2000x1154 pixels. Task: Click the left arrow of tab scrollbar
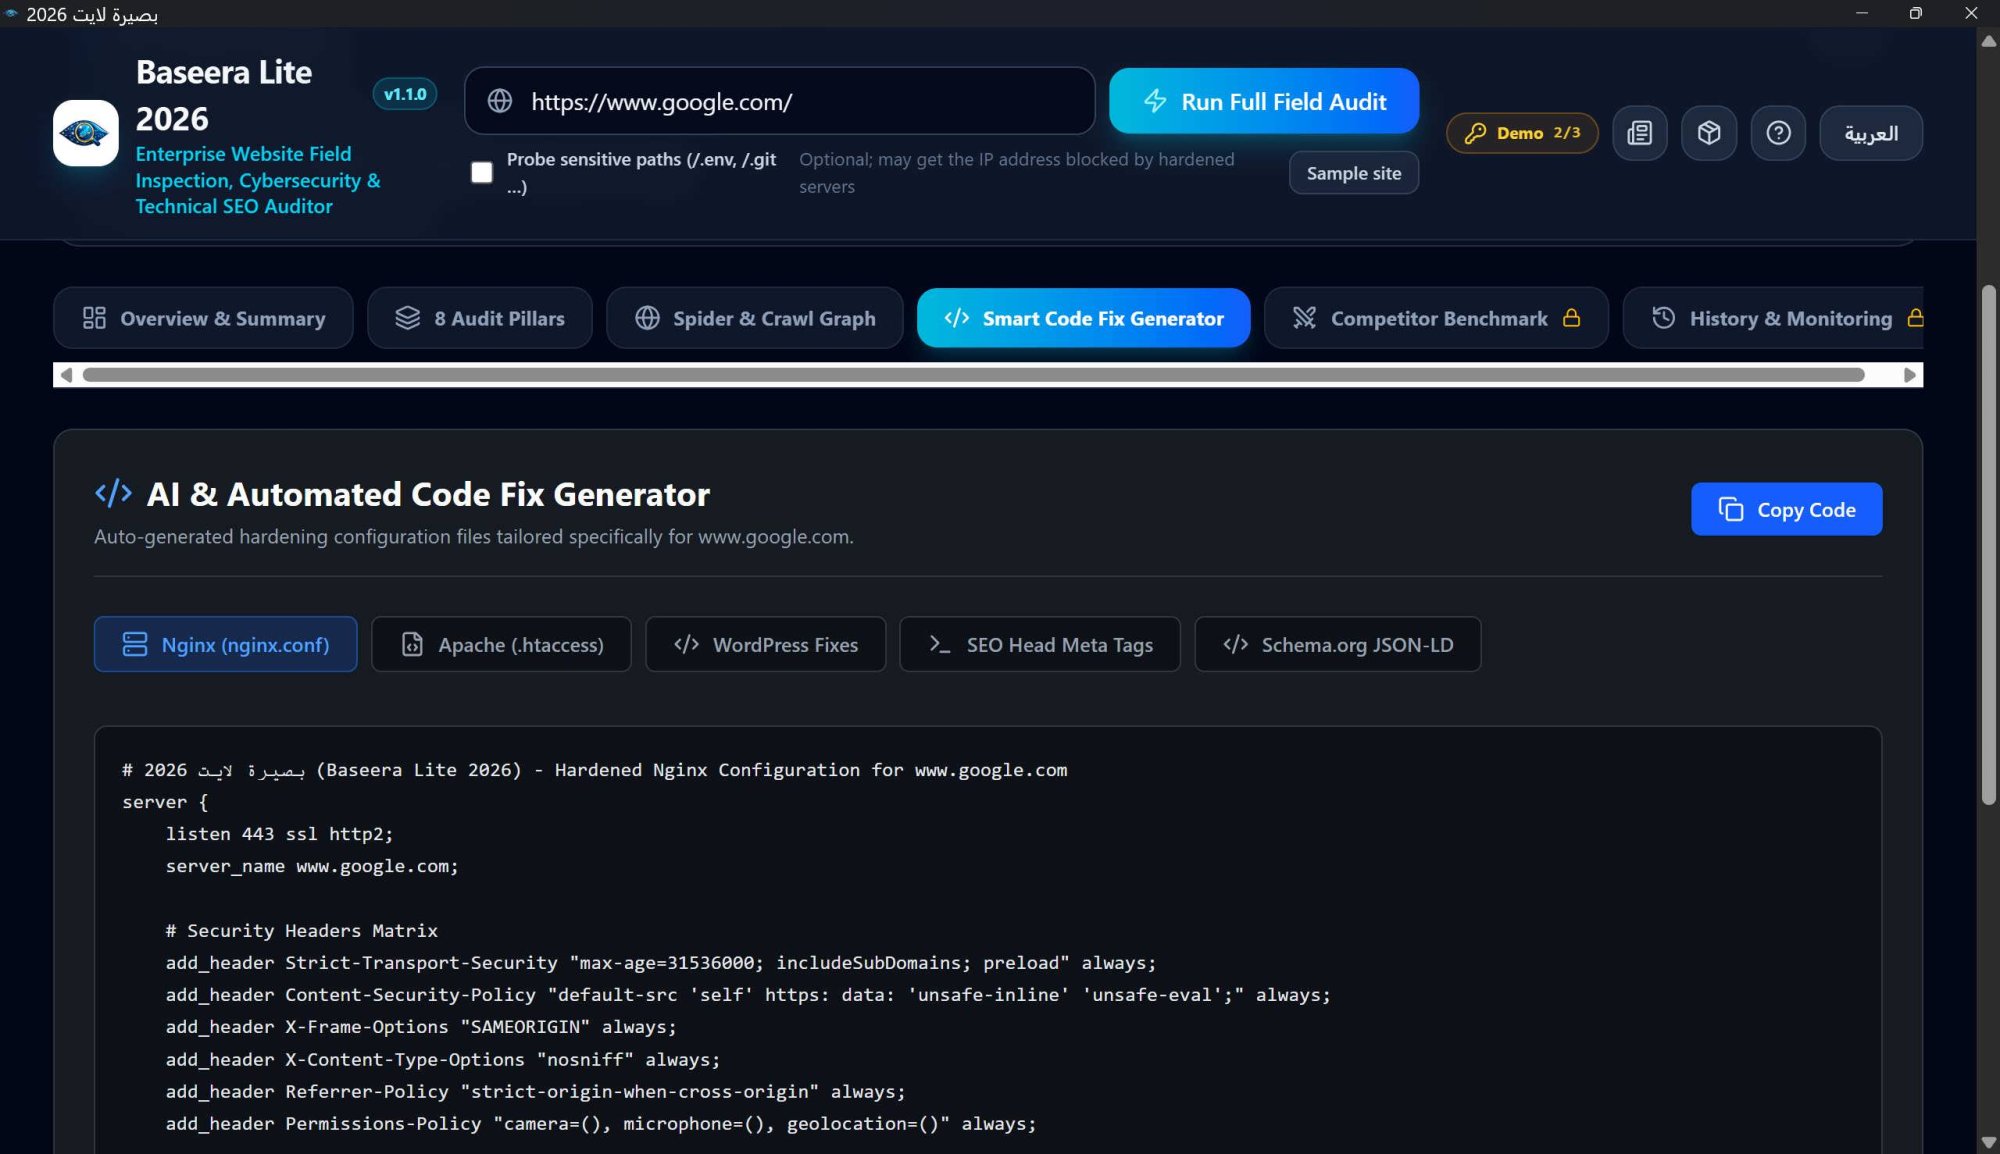click(66, 375)
